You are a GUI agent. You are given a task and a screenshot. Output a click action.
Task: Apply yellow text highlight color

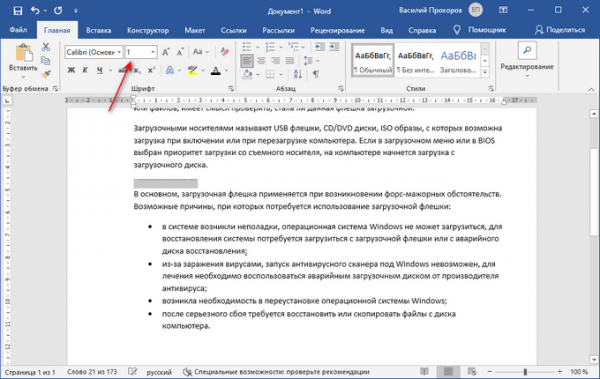(192, 70)
